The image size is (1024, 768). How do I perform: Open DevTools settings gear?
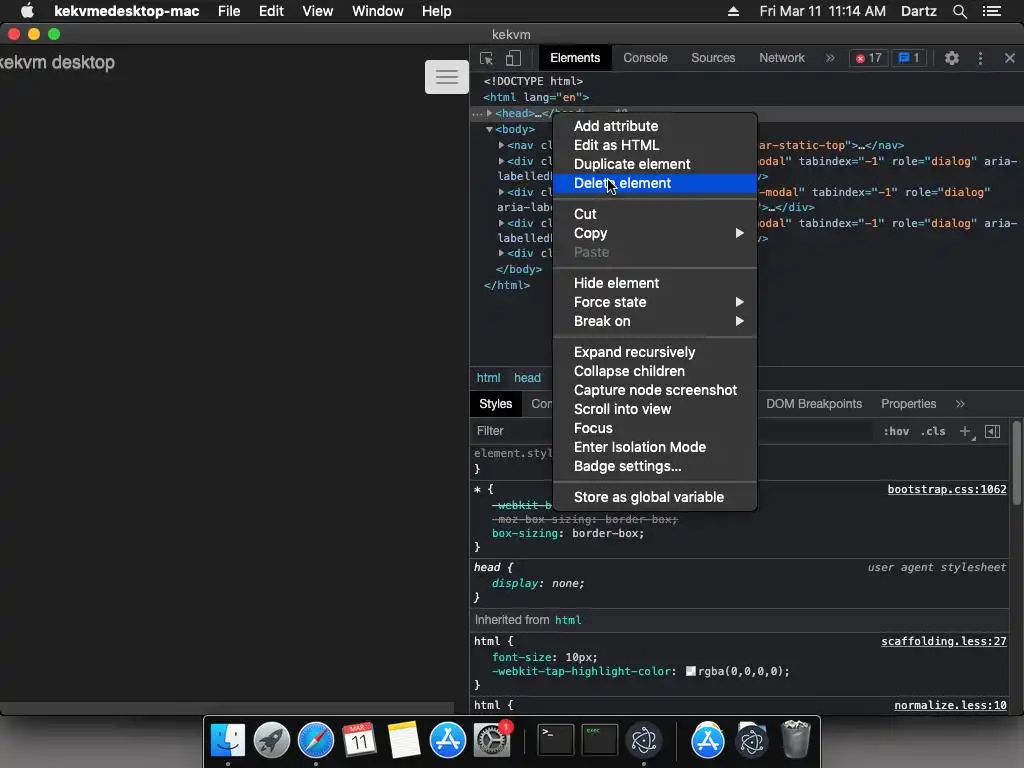click(952, 58)
